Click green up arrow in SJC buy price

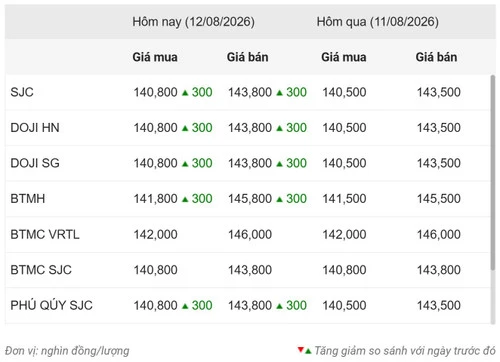click(185, 93)
